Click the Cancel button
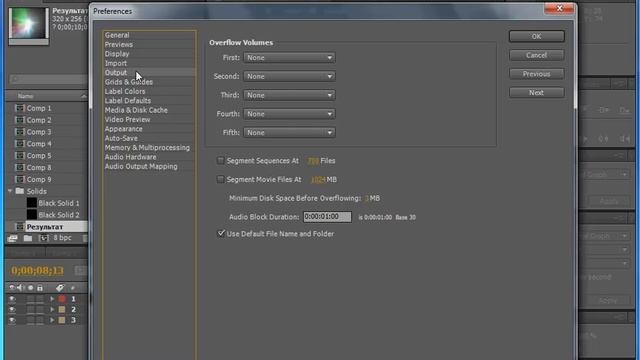 coord(536,55)
